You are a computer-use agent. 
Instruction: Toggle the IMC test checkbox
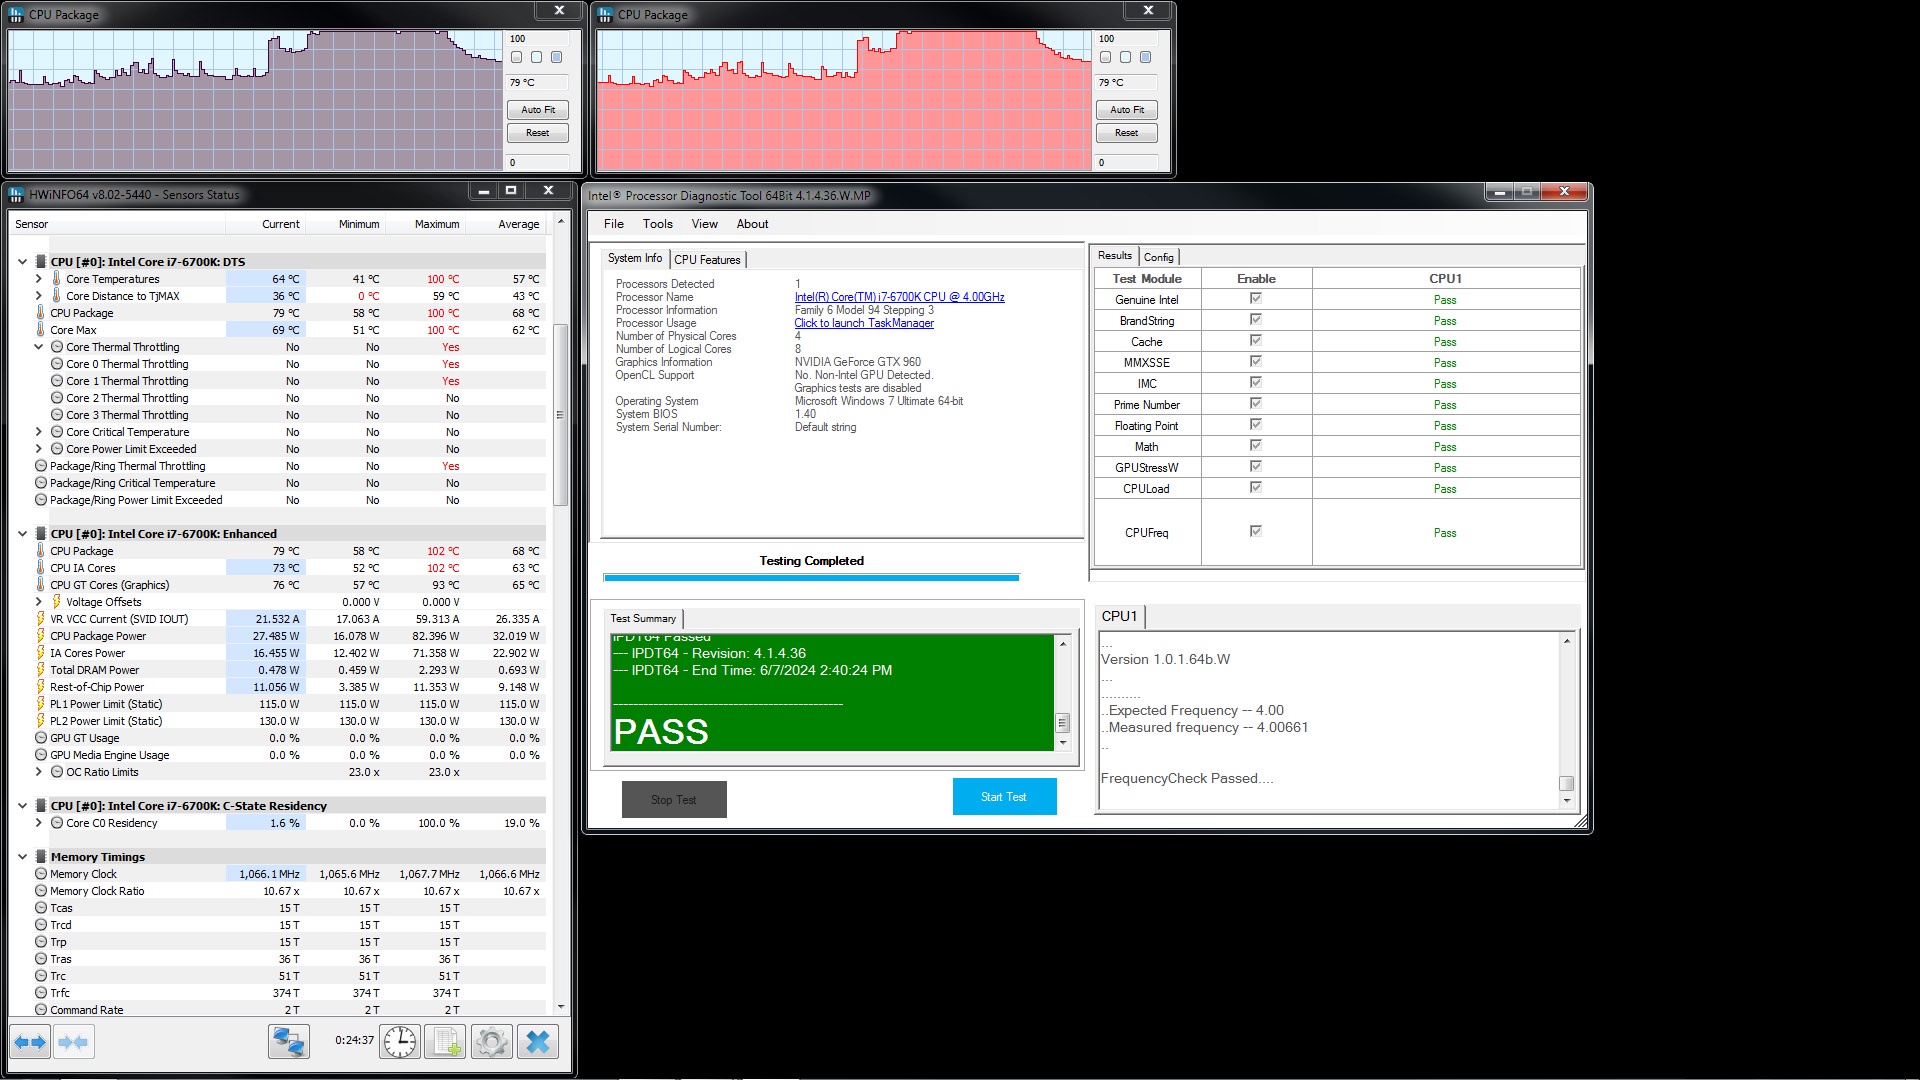1256,382
